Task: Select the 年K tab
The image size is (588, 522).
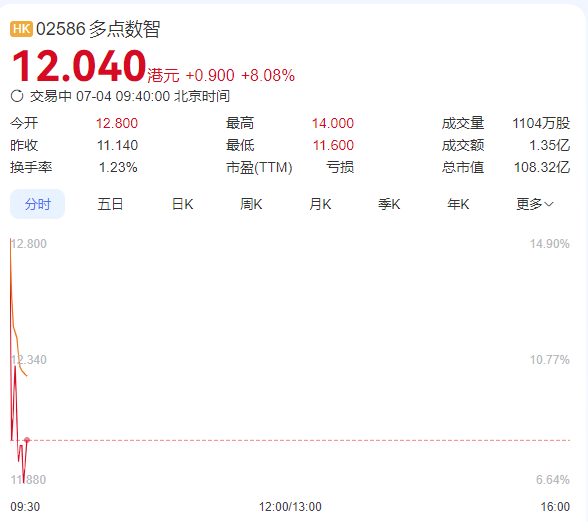Action: (x=458, y=204)
